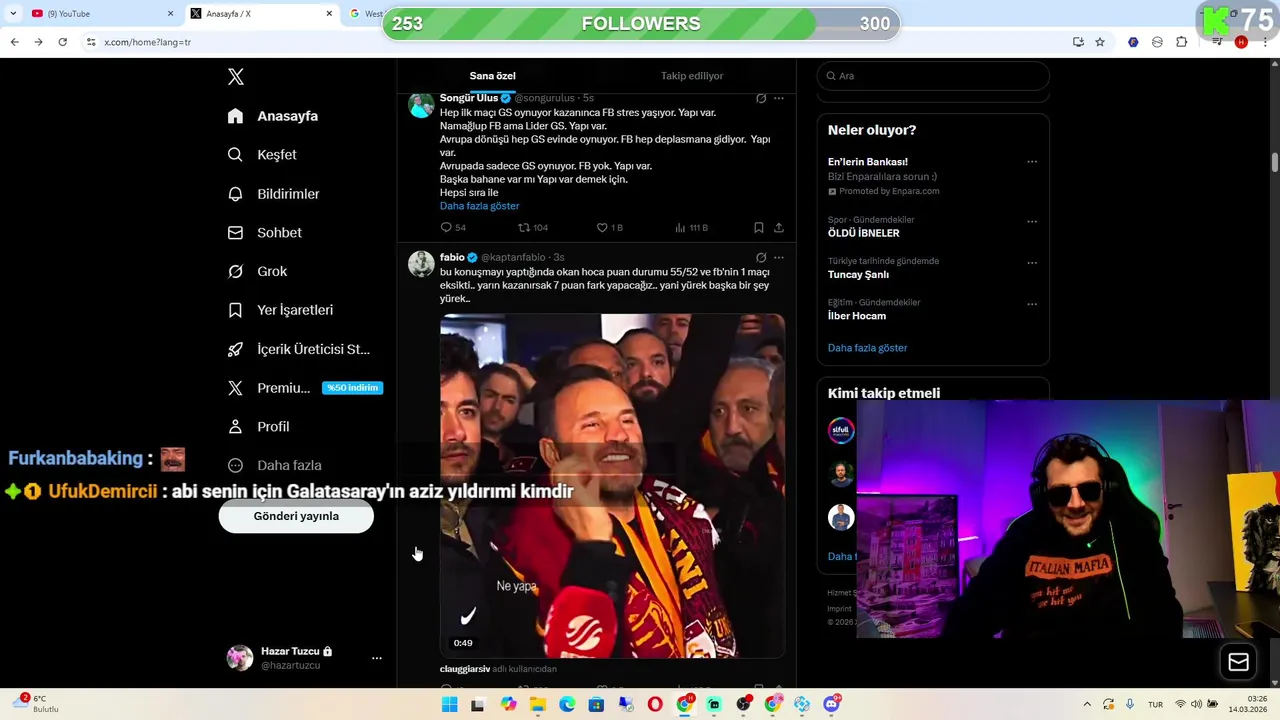Open options for En'lerin Bankası trend
The width and height of the screenshot is (1280, 720).
tap(1032, 162)
